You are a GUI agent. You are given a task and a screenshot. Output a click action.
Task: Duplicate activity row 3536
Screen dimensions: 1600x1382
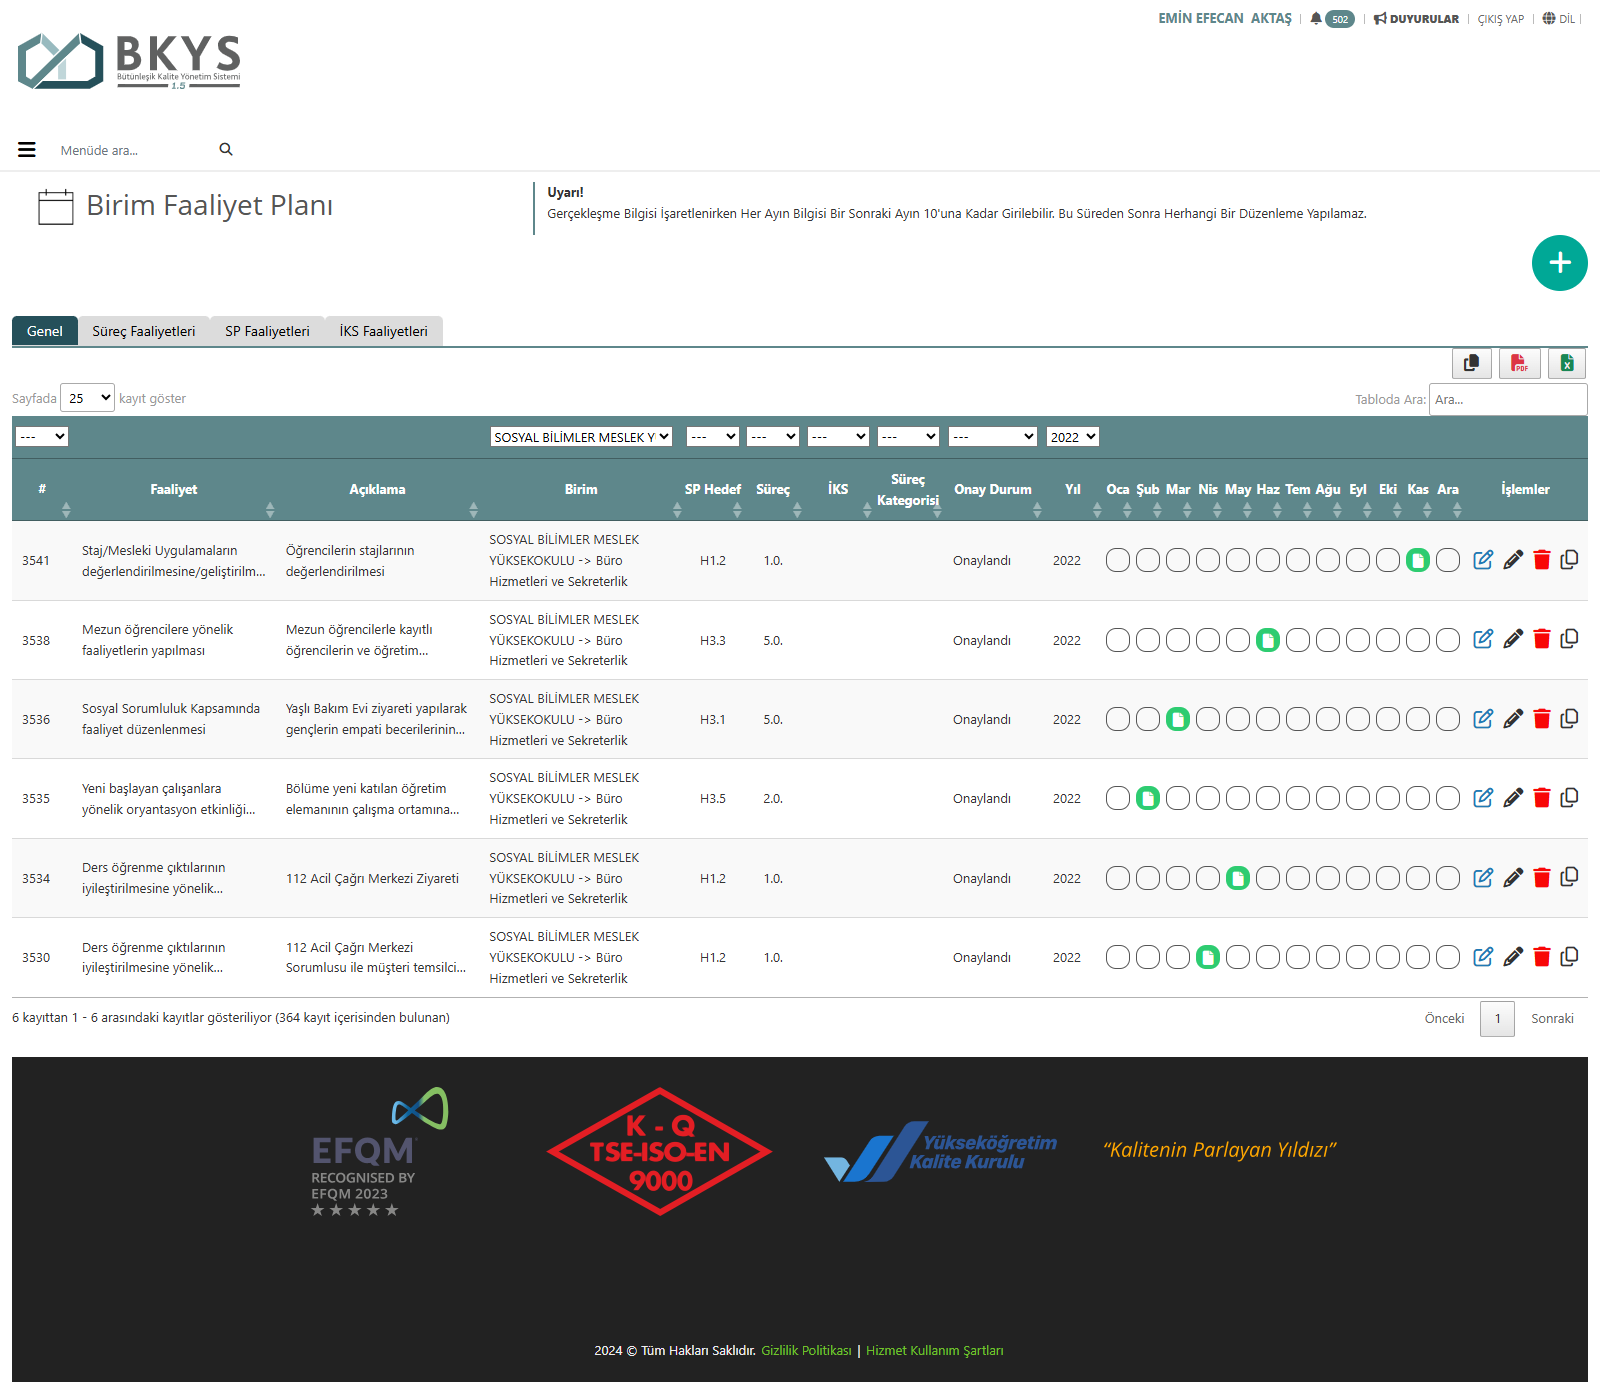(x=1569, y=718)
